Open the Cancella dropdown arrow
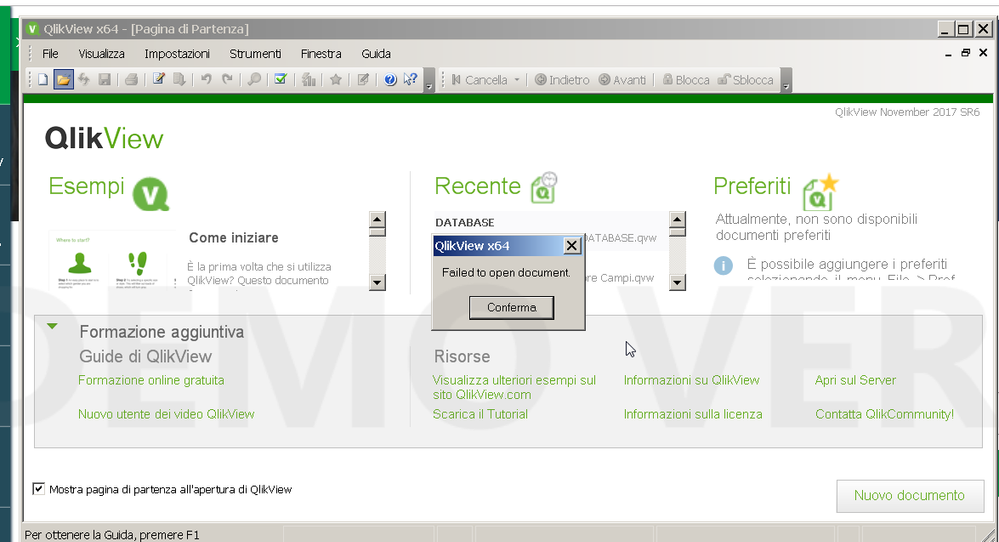This screenshot has height=542, width=999. tap(517, 80)
